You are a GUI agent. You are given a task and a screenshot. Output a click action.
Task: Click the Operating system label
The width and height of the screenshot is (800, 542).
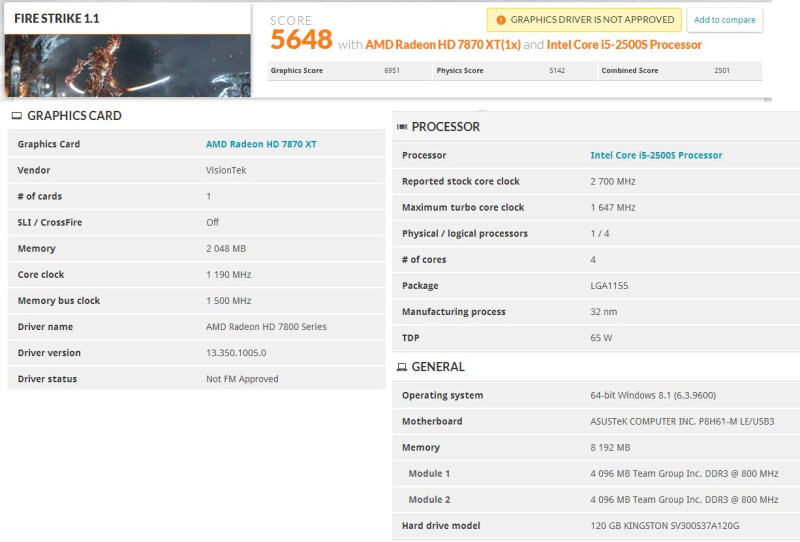click(x=442, y=396)
